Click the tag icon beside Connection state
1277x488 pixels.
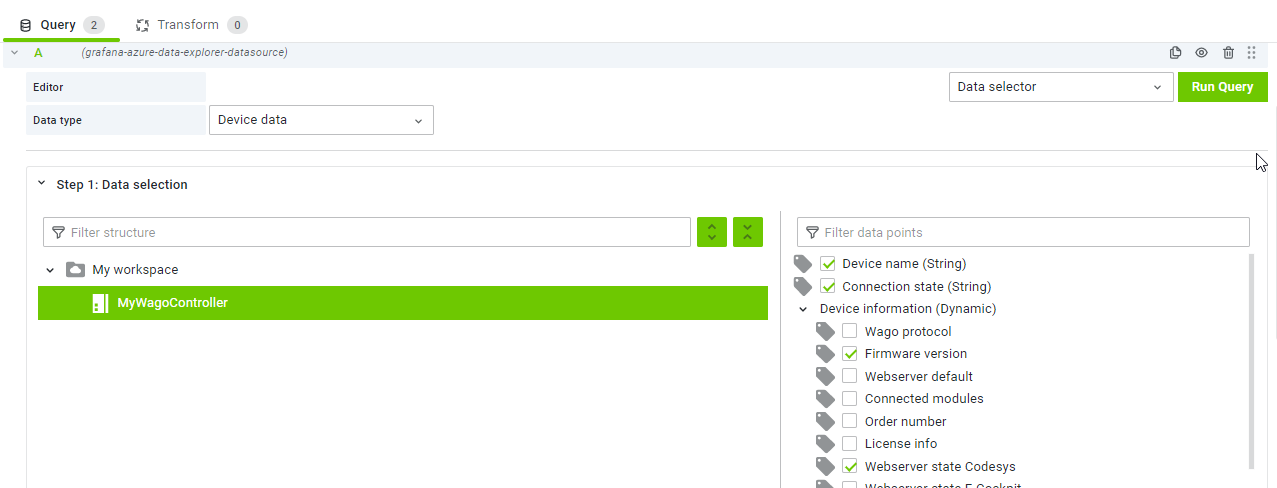tap(803, 286)
